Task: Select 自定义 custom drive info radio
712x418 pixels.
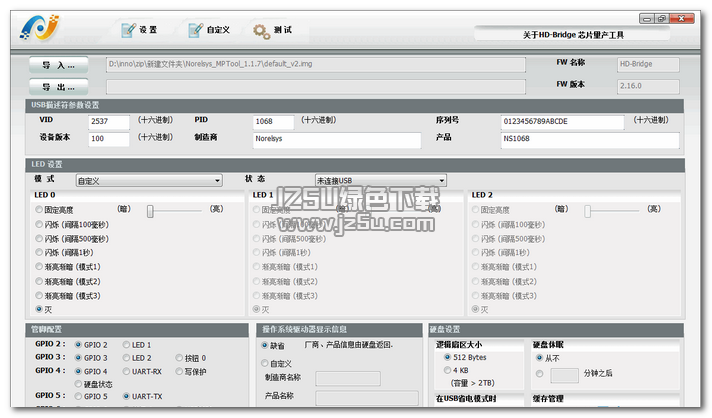Action: tap(265, 363)
